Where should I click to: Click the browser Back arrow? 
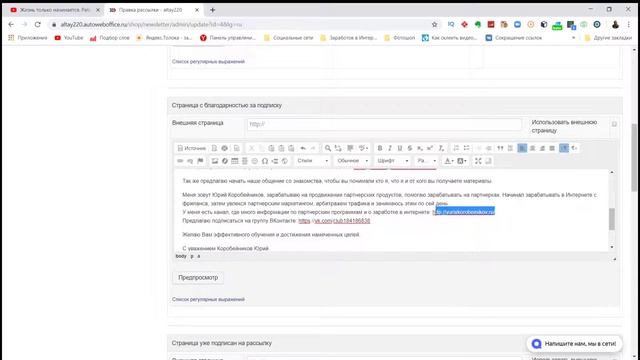point(11,24)
